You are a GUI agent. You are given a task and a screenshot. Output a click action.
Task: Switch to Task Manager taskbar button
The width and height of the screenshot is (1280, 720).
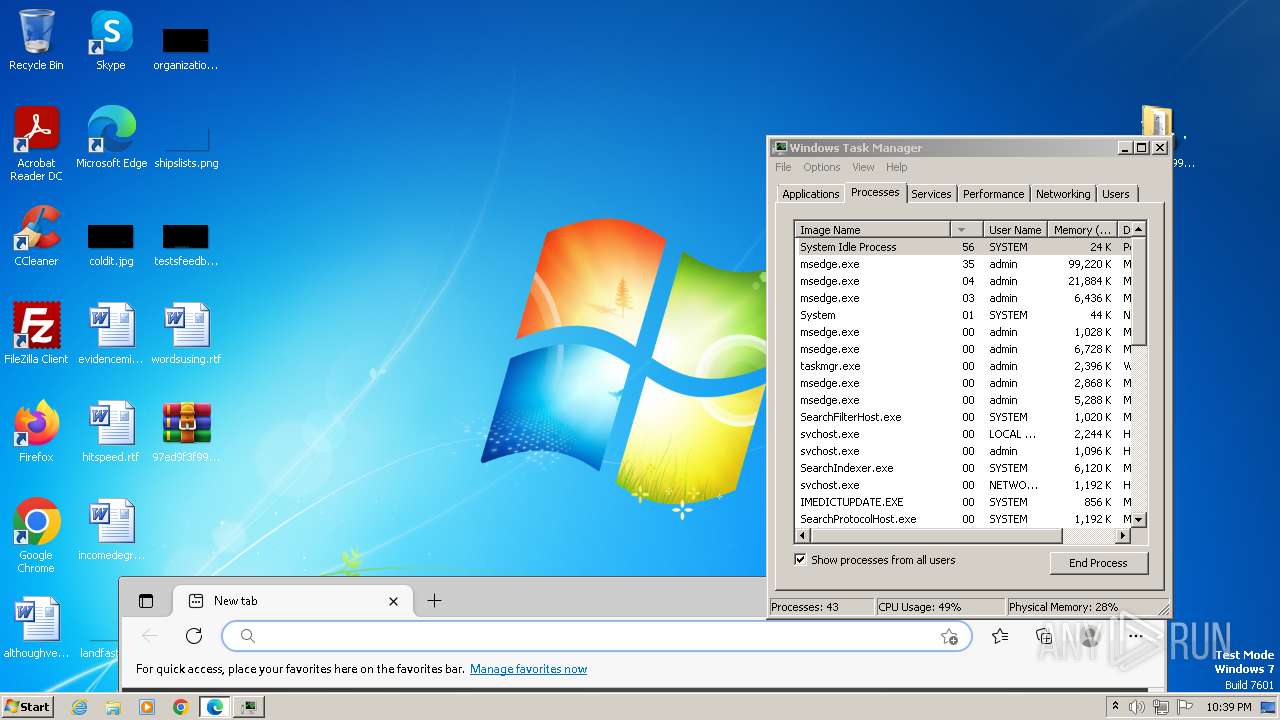tap(249, 707)
